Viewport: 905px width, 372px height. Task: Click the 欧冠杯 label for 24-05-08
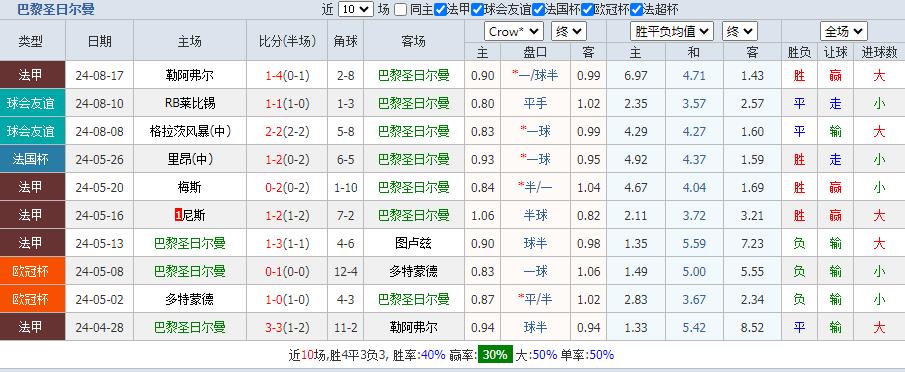31,271
